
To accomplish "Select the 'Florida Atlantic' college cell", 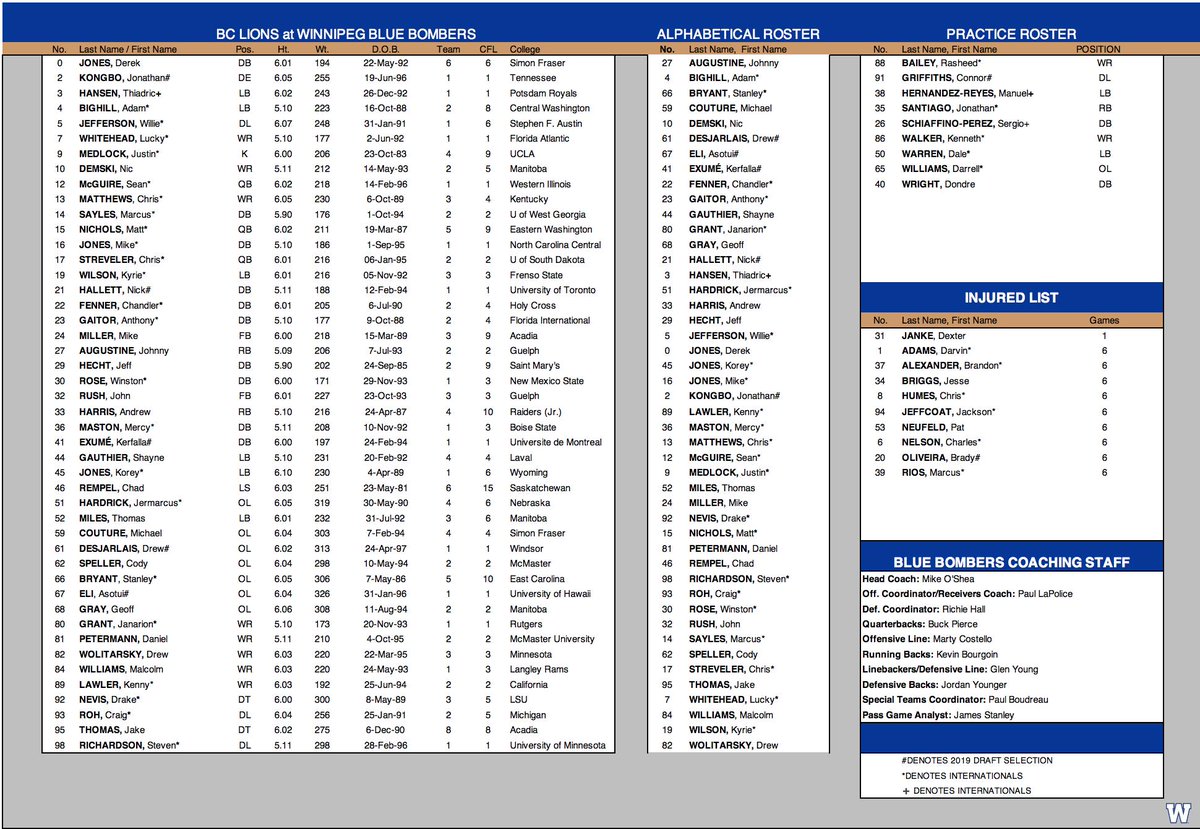I will (541, 138).
